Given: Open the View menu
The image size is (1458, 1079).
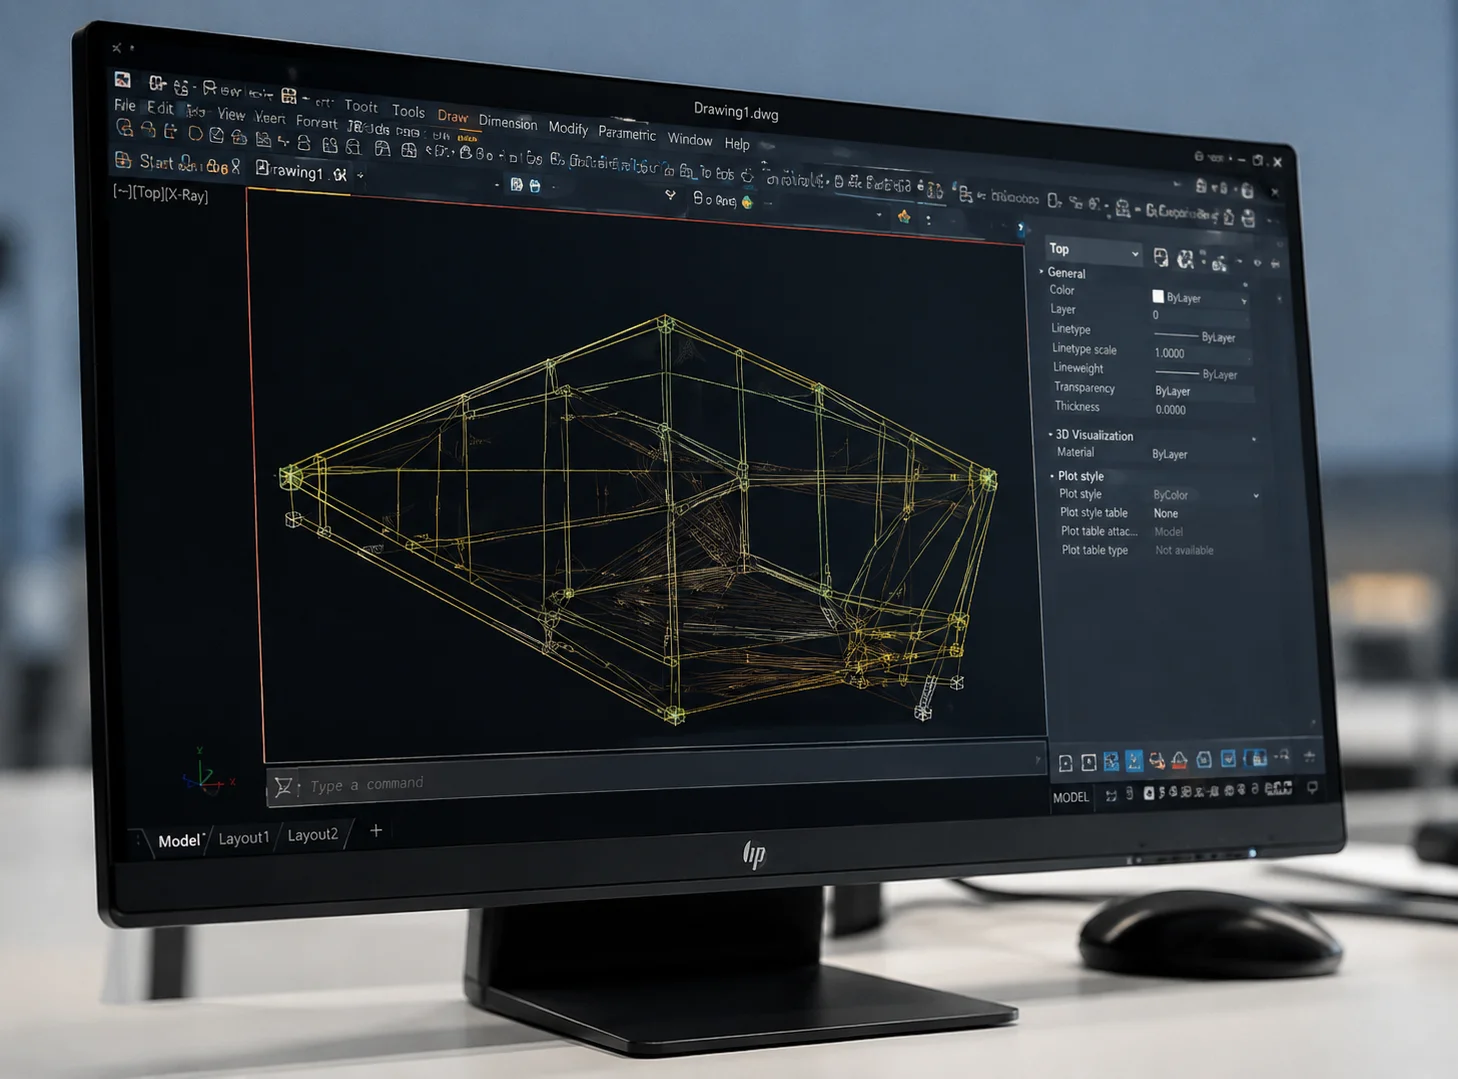Looking at the screenshot, I should [231, 114].
